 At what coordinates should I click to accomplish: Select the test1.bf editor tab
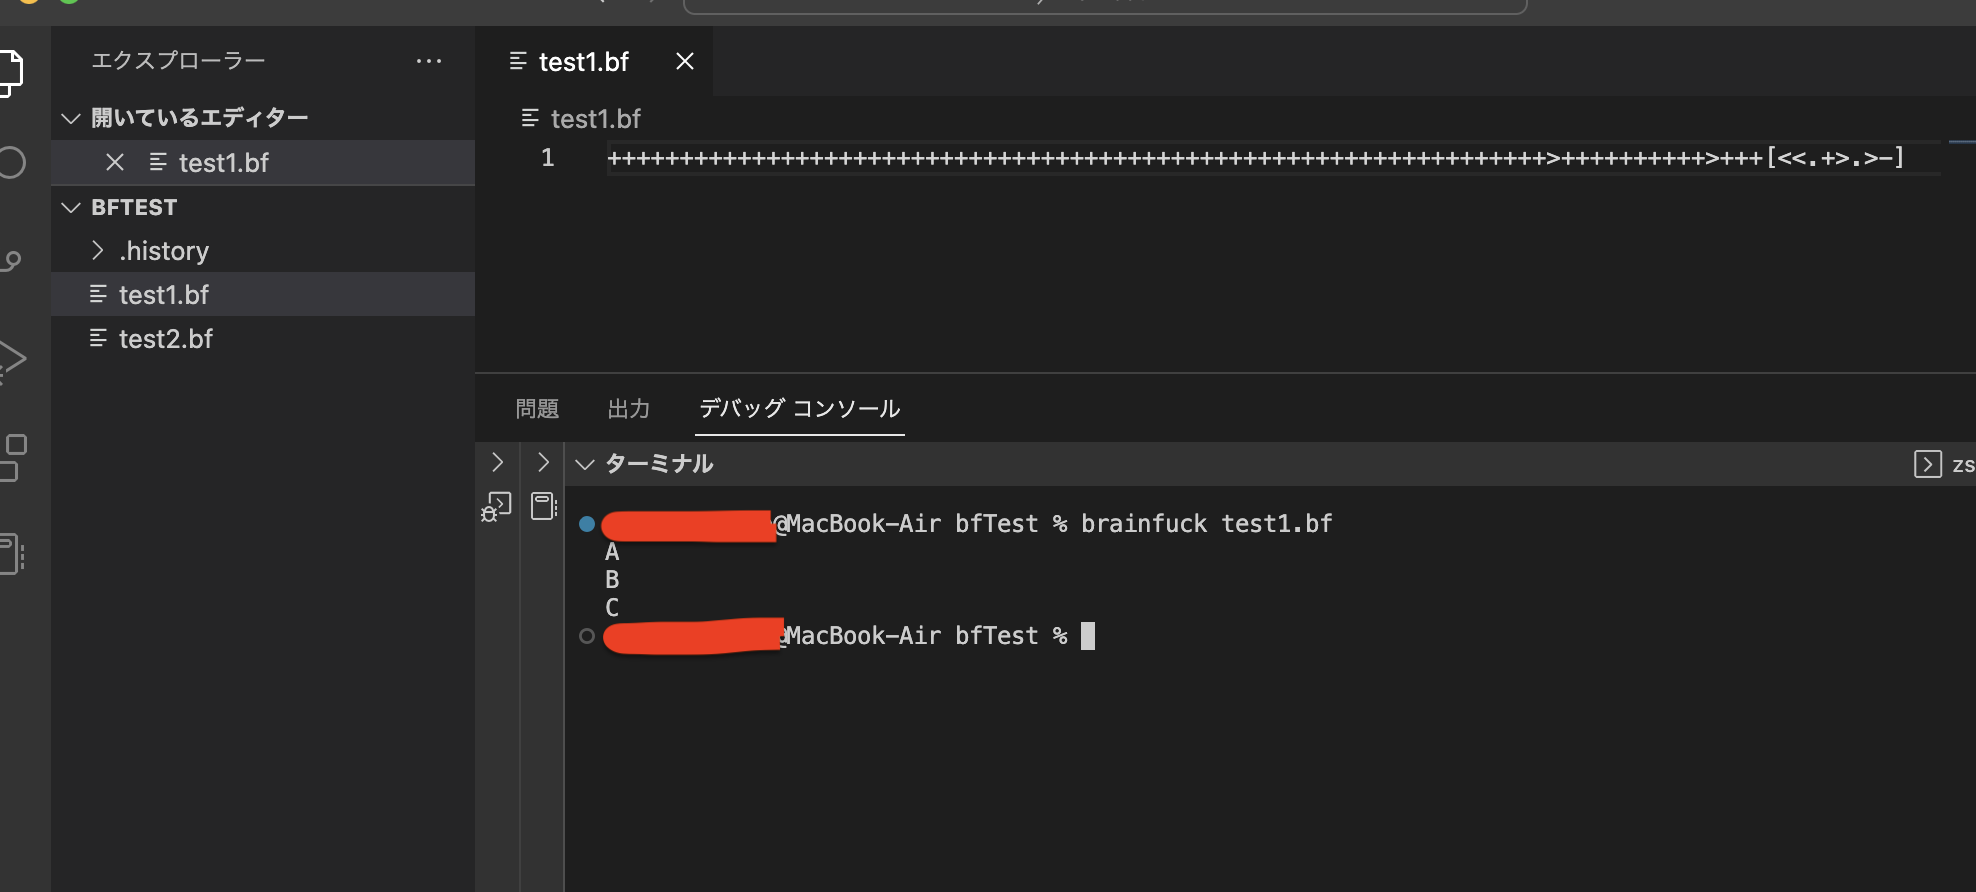[593, 62]
